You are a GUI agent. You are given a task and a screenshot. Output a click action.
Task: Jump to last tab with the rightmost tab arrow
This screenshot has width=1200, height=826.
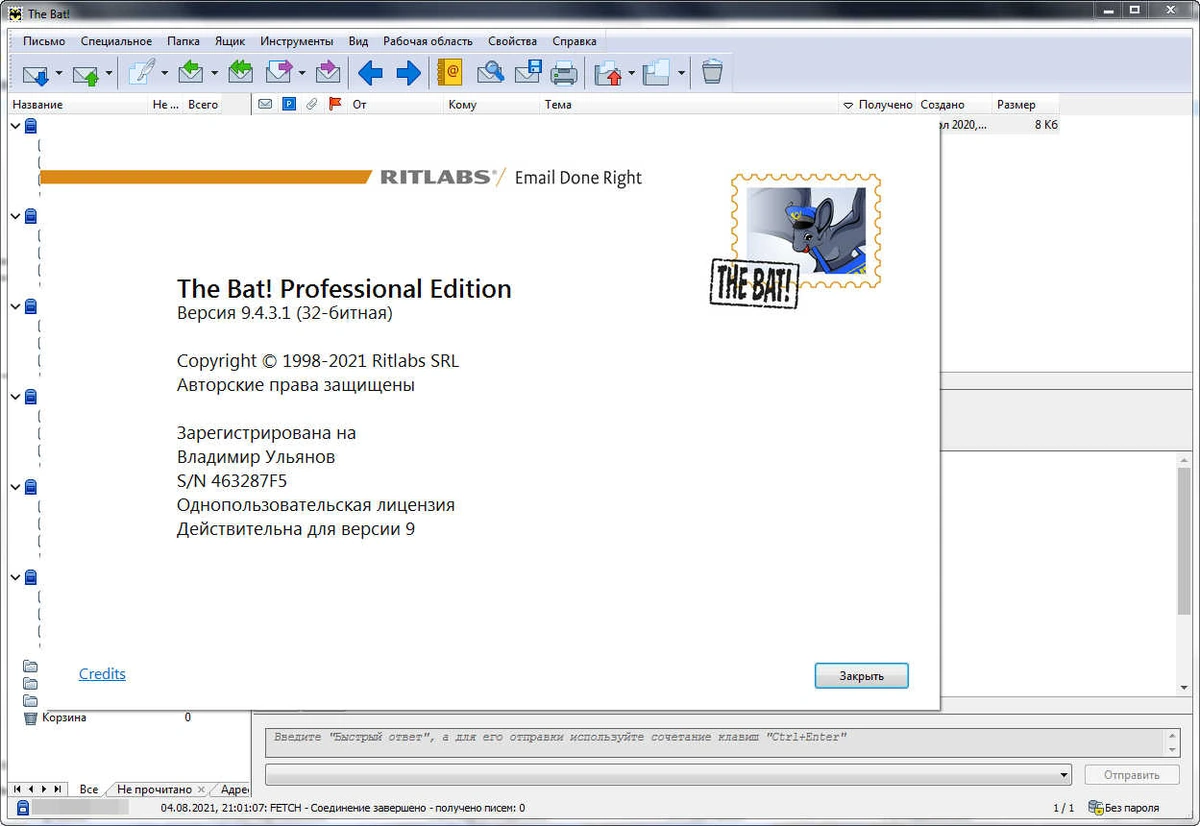point(58,789)
